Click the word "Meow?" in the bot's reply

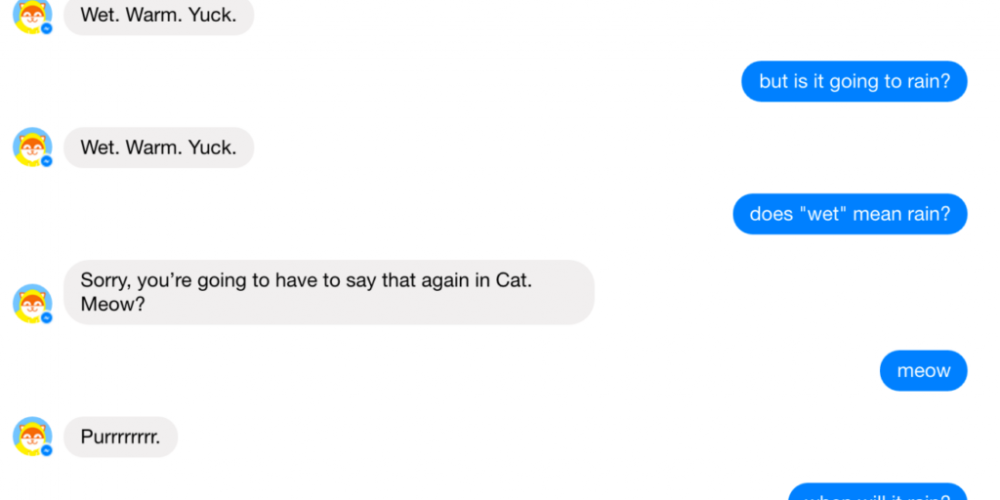pyautogui.click(x=113, y=304)
